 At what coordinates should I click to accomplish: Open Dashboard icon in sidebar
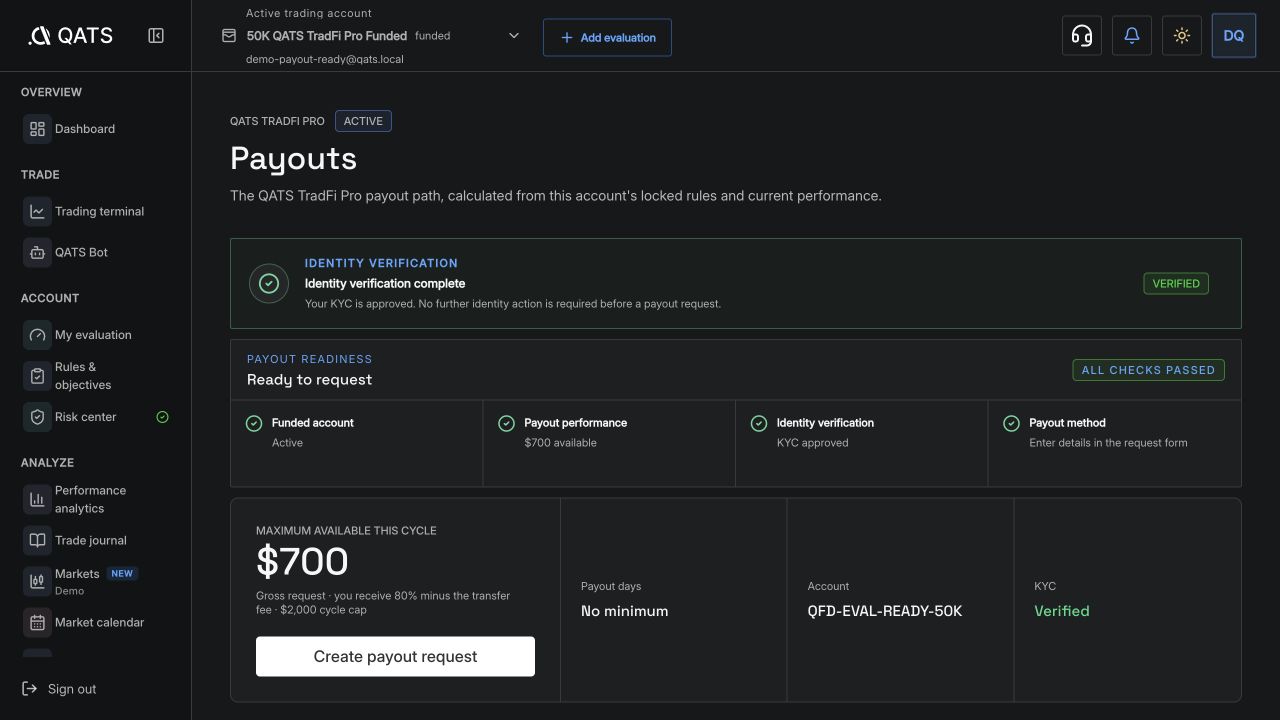tap(37, 129)
